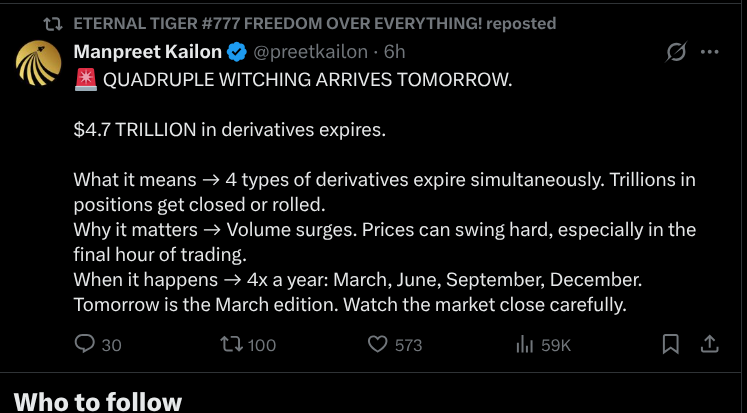Image resolution: width=747 pixels, height=413 pixels.
Task: Bookmark the Quadruple Witching tweet
Action: (671, 344)
